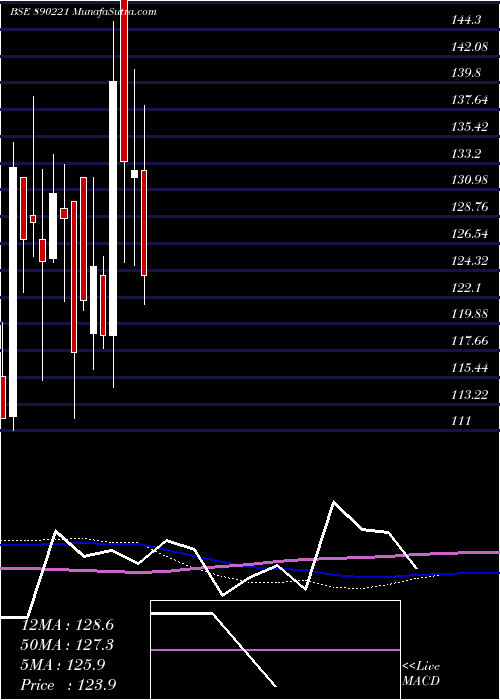This screenshot has width=500, height=700.
Task: Click the 137.64 price axis label
Action: coord(470,100)
